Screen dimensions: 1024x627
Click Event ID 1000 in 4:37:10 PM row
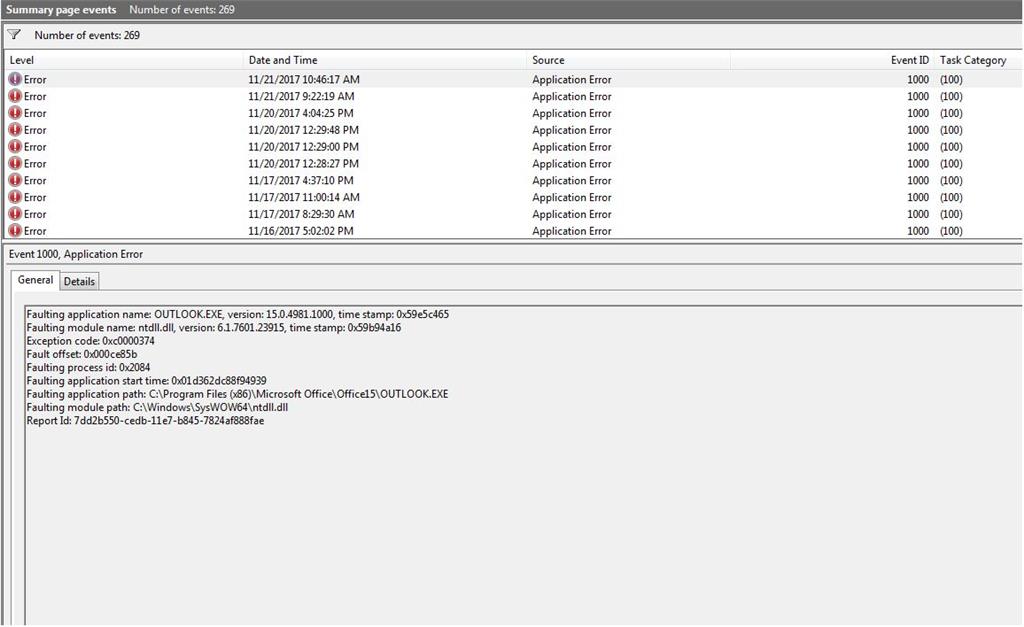pyautogui.click(x=918, y=181)
